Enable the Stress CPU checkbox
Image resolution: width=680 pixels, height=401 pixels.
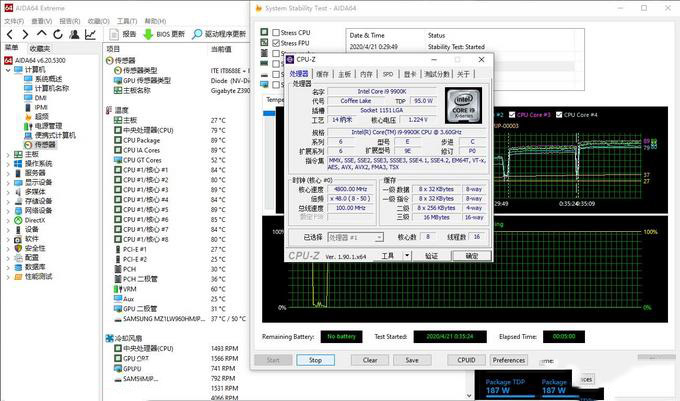point(276,33)
